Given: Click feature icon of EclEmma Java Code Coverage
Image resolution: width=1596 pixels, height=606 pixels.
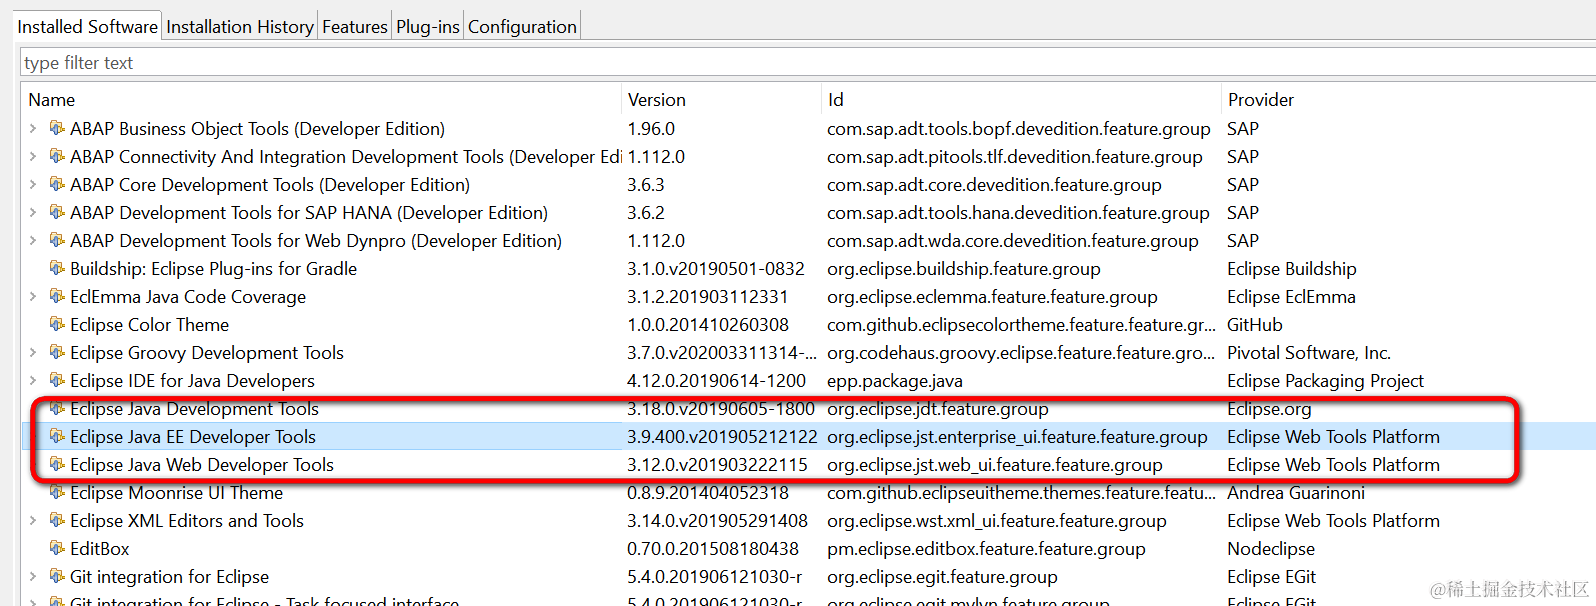Looking at the screenshot, I should 57,296.
